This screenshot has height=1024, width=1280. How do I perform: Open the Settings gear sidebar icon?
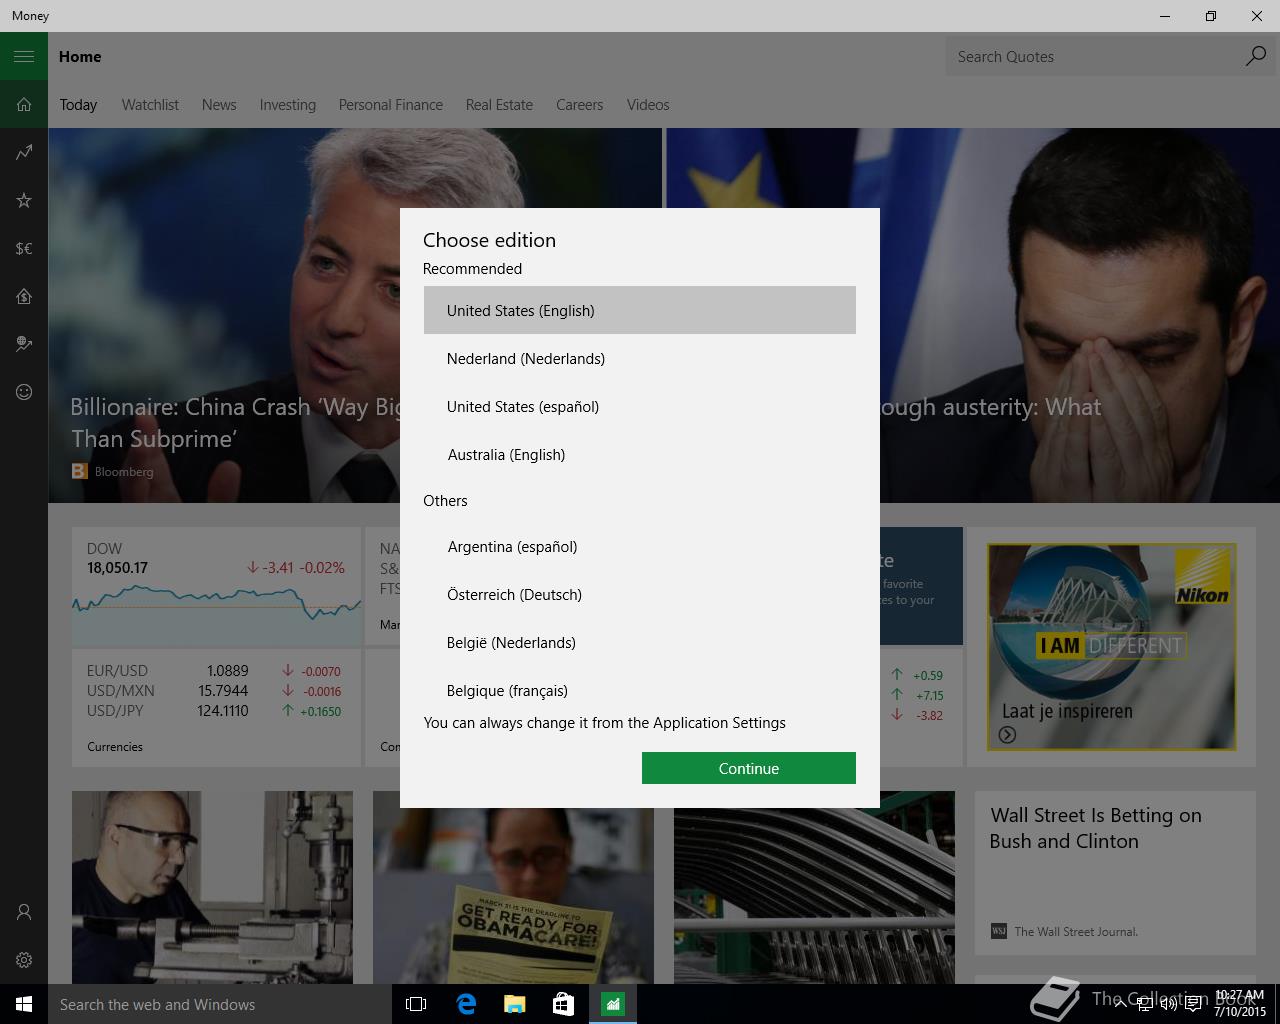[24, 960]
